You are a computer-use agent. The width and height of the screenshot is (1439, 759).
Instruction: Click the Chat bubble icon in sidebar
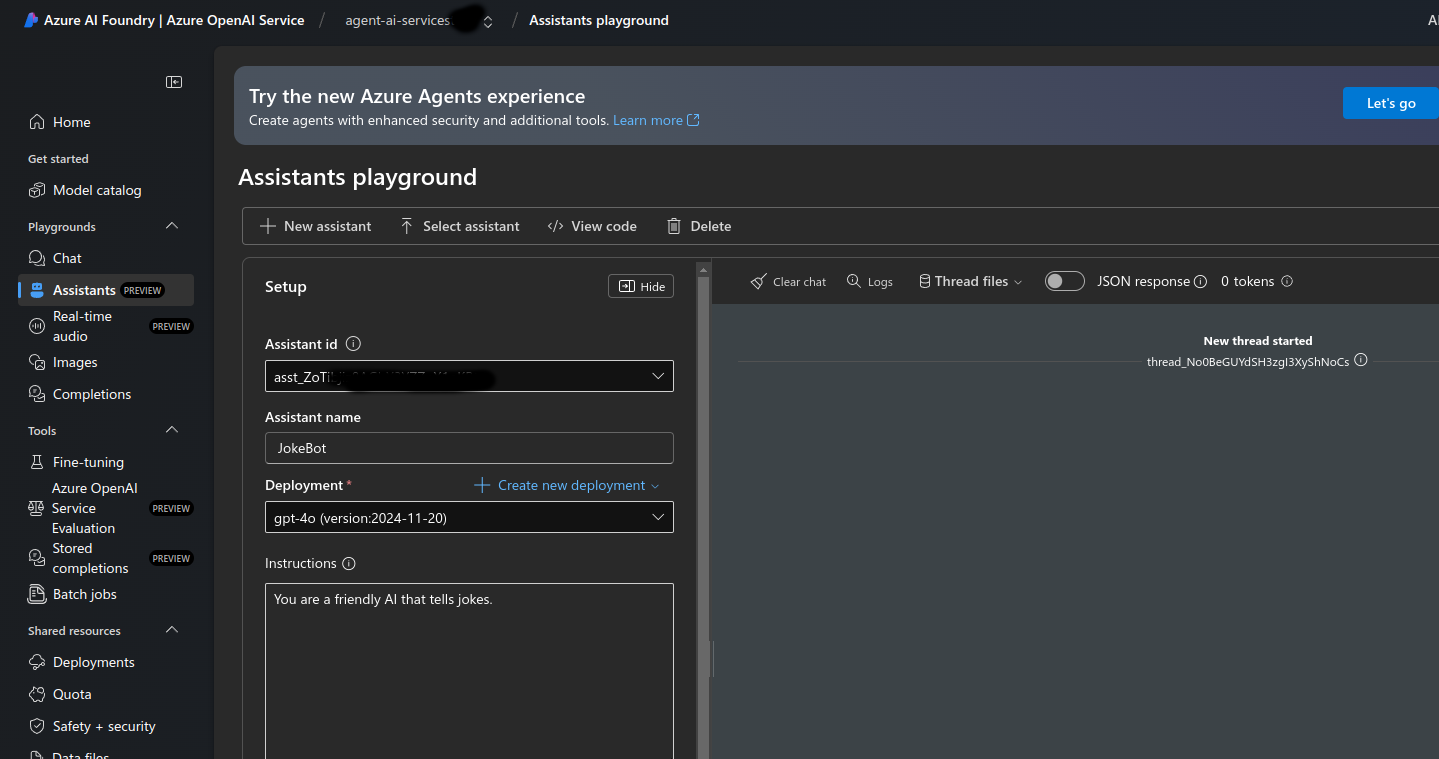[37, 258]
